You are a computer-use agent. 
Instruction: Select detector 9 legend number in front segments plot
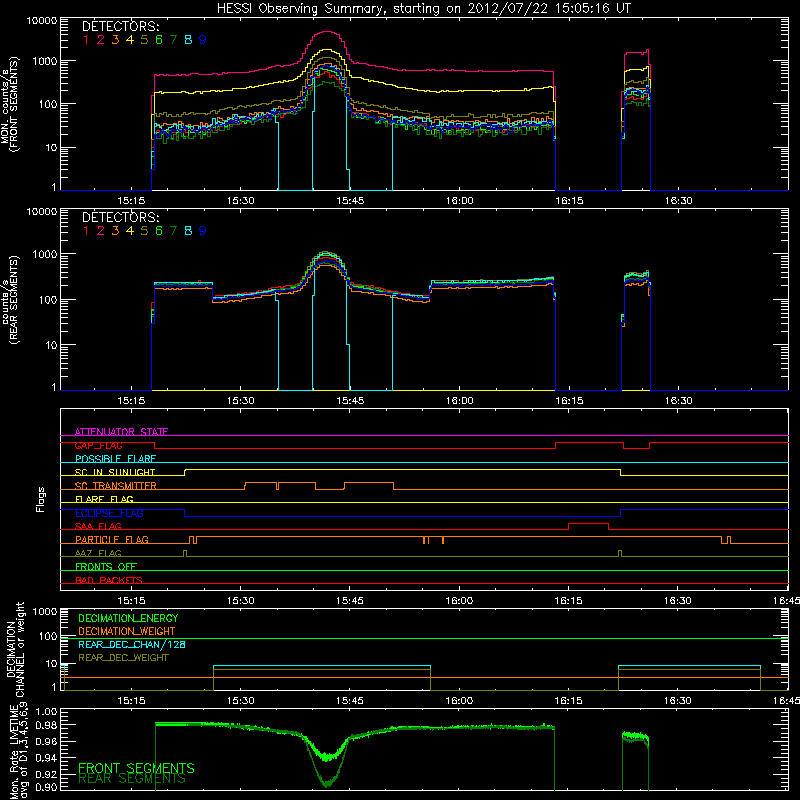click(x=203, y=40)
